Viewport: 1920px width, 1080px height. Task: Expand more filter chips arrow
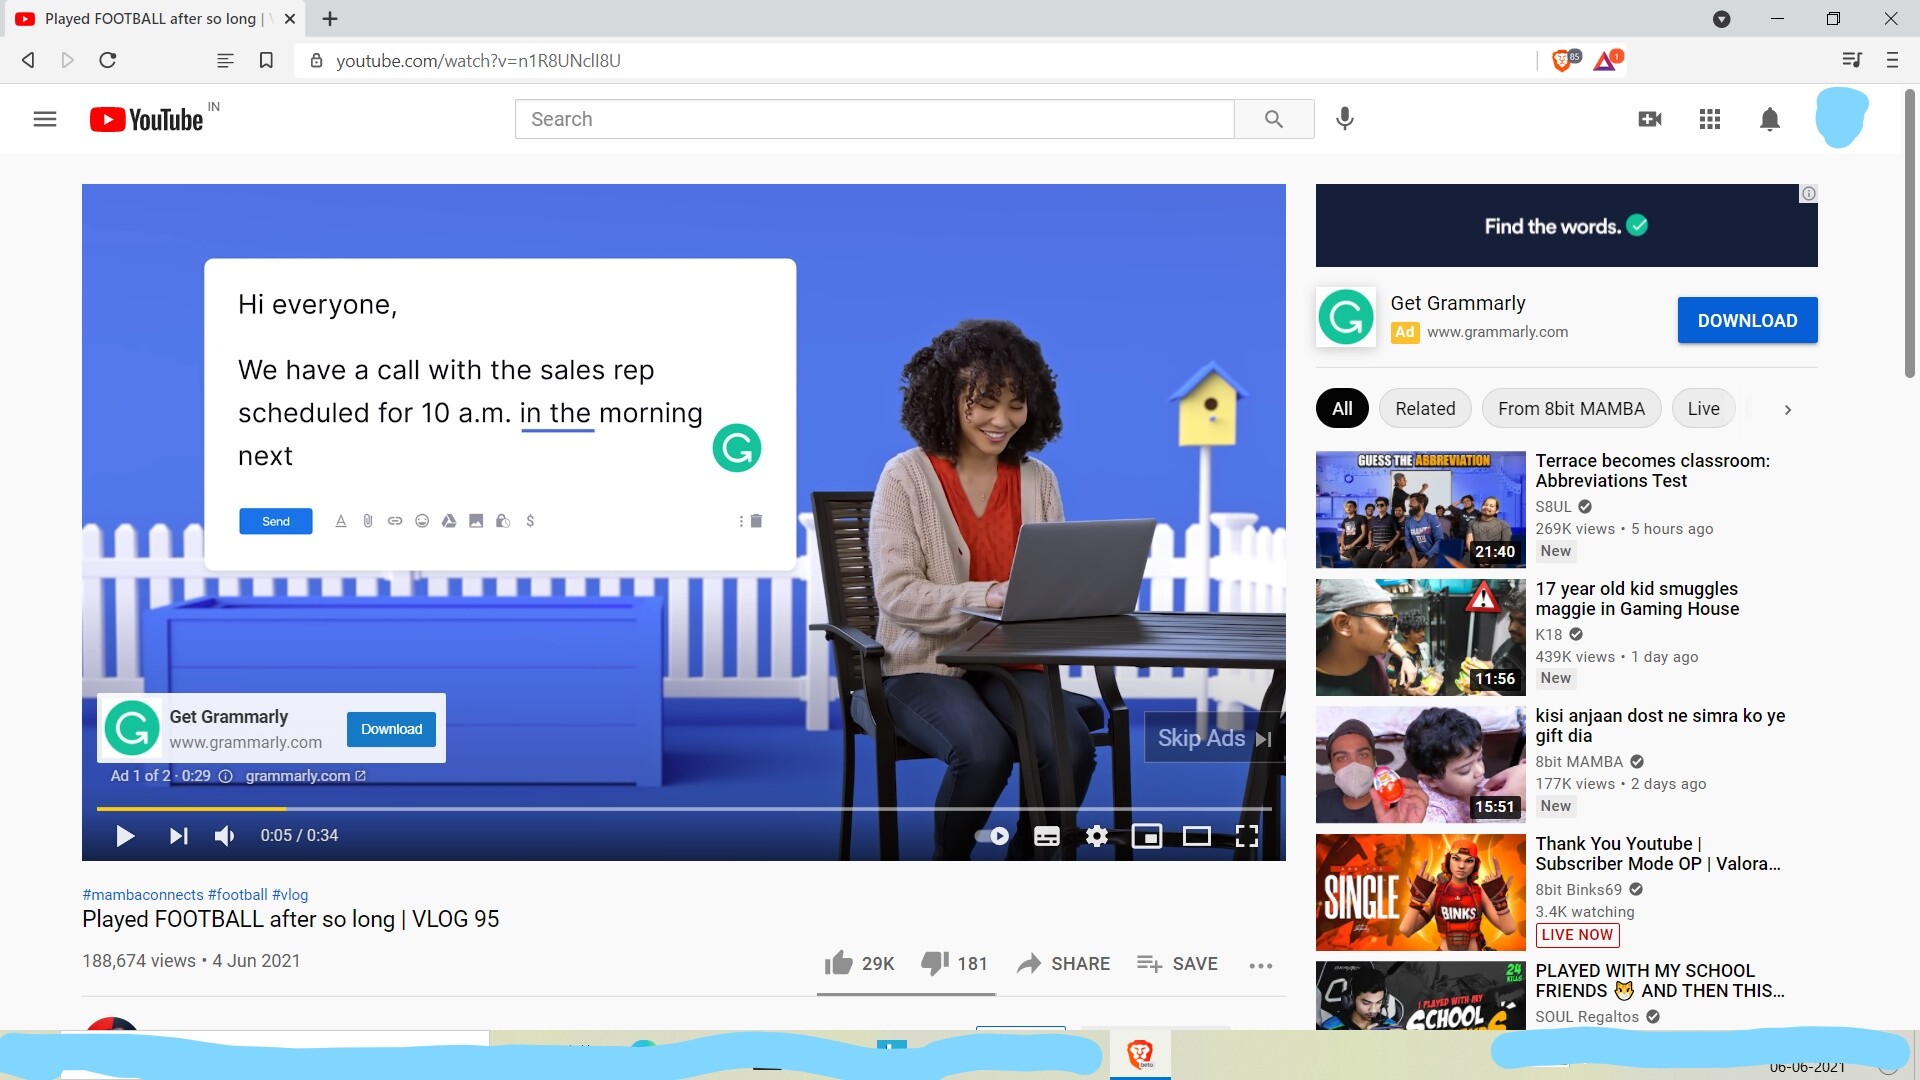(1787, 409)
